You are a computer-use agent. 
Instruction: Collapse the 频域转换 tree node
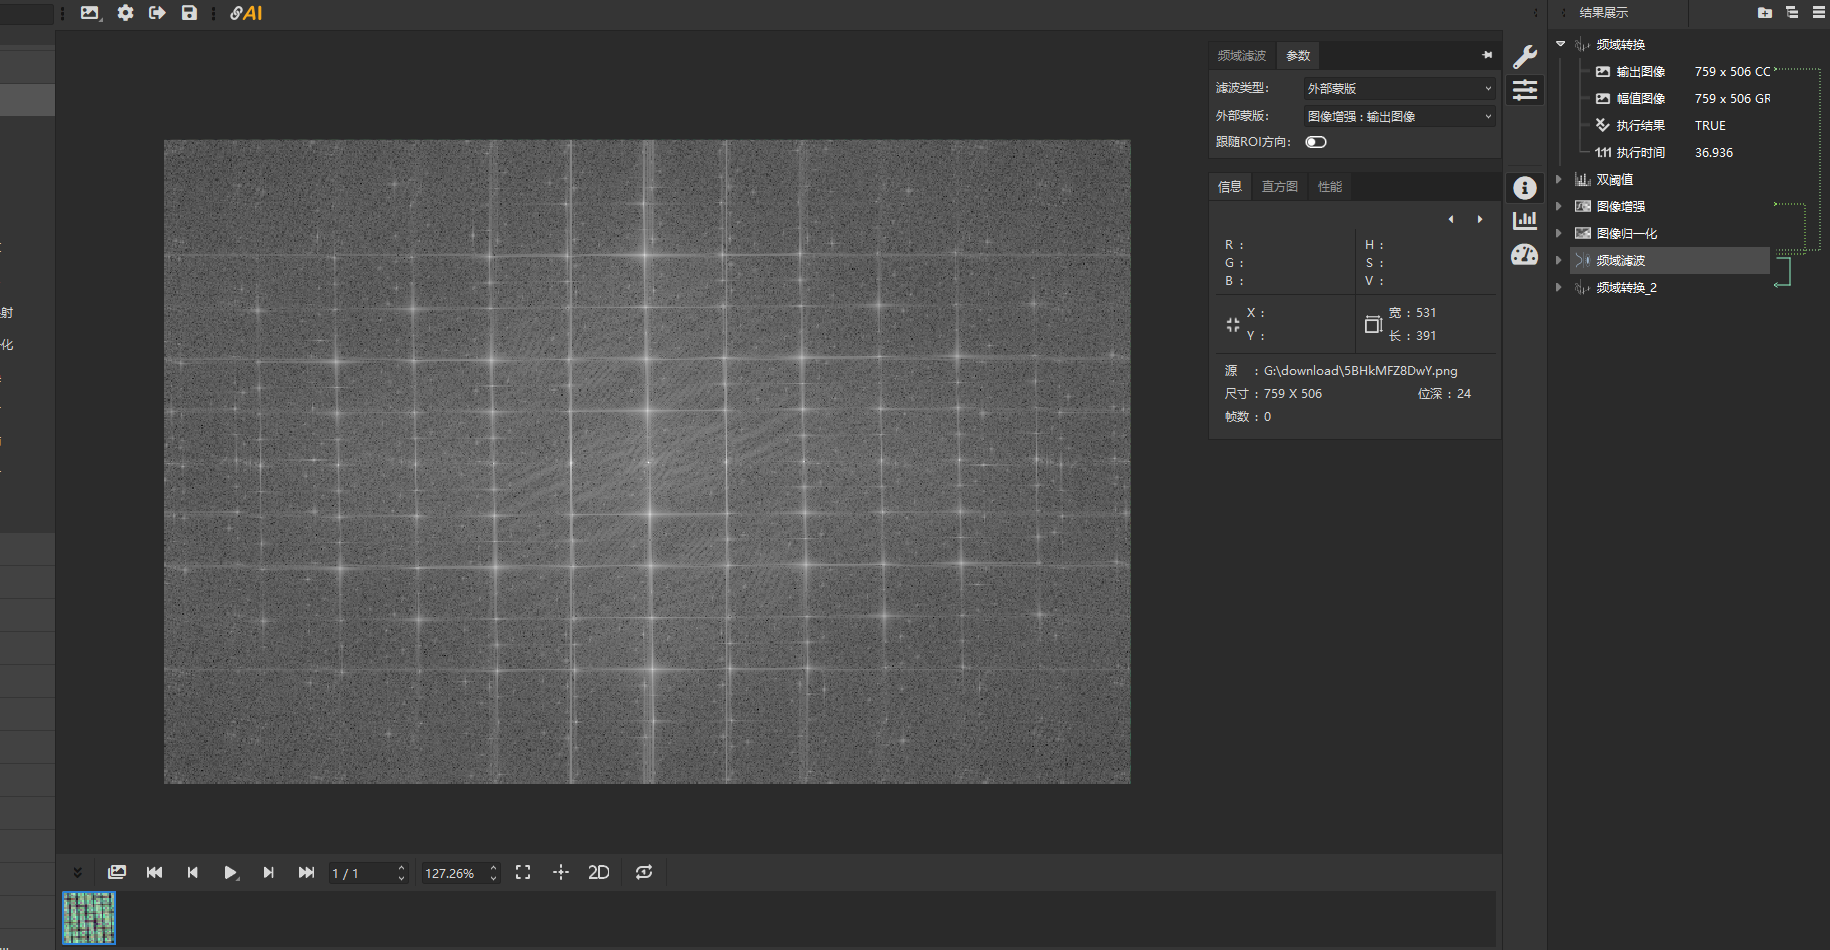click(x=1560, y=44)
